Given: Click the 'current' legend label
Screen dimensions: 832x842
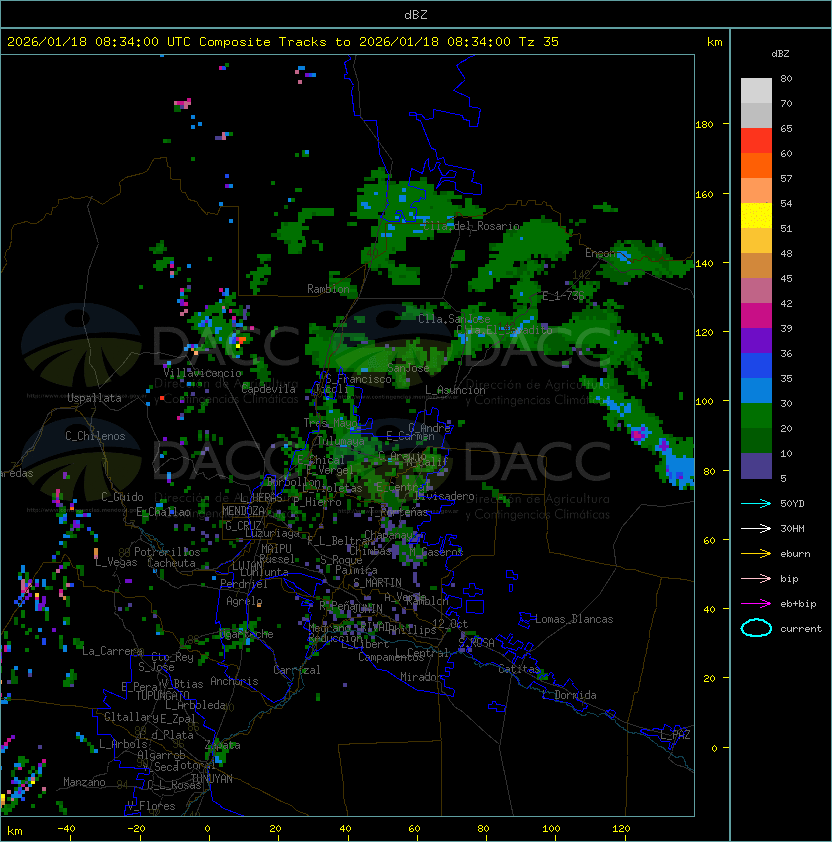Looking at the screenshot, I should click(801, 628).
